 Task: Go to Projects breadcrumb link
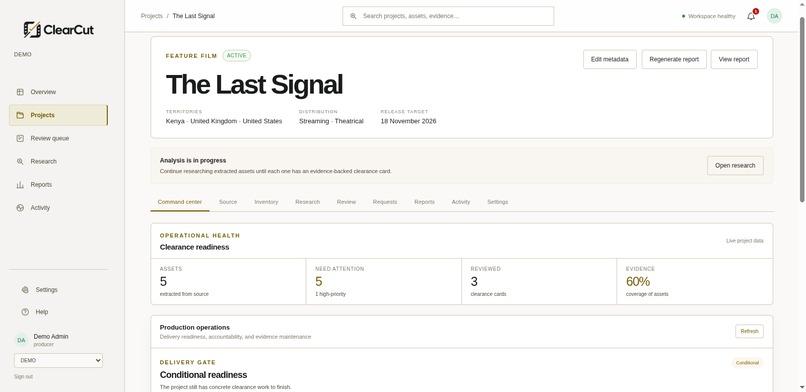(x=152, y=16)
